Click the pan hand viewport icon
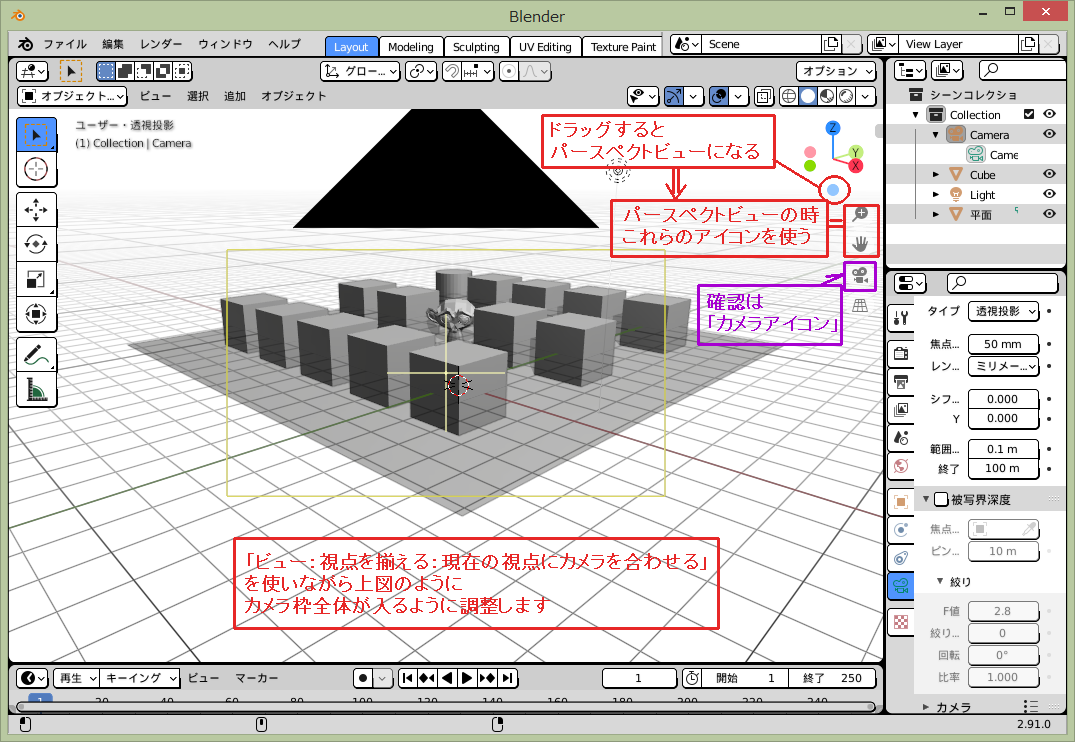 pos(860,243)
